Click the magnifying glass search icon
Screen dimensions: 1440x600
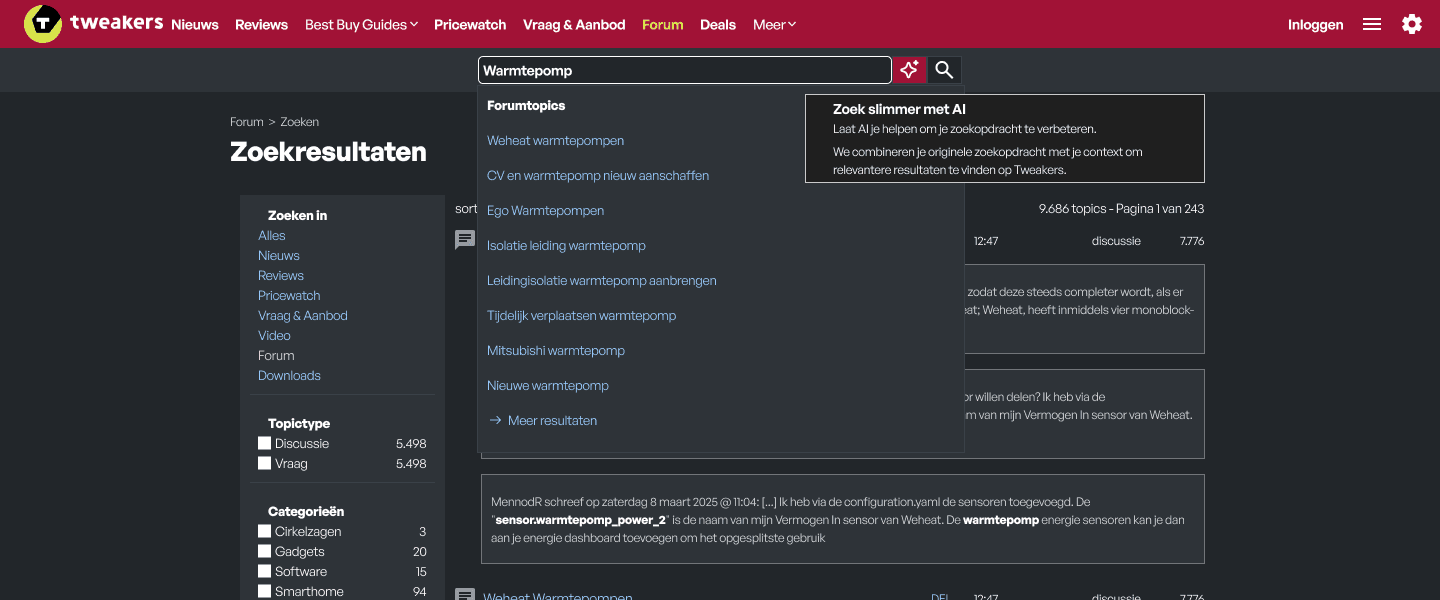(x=944, y=70)
